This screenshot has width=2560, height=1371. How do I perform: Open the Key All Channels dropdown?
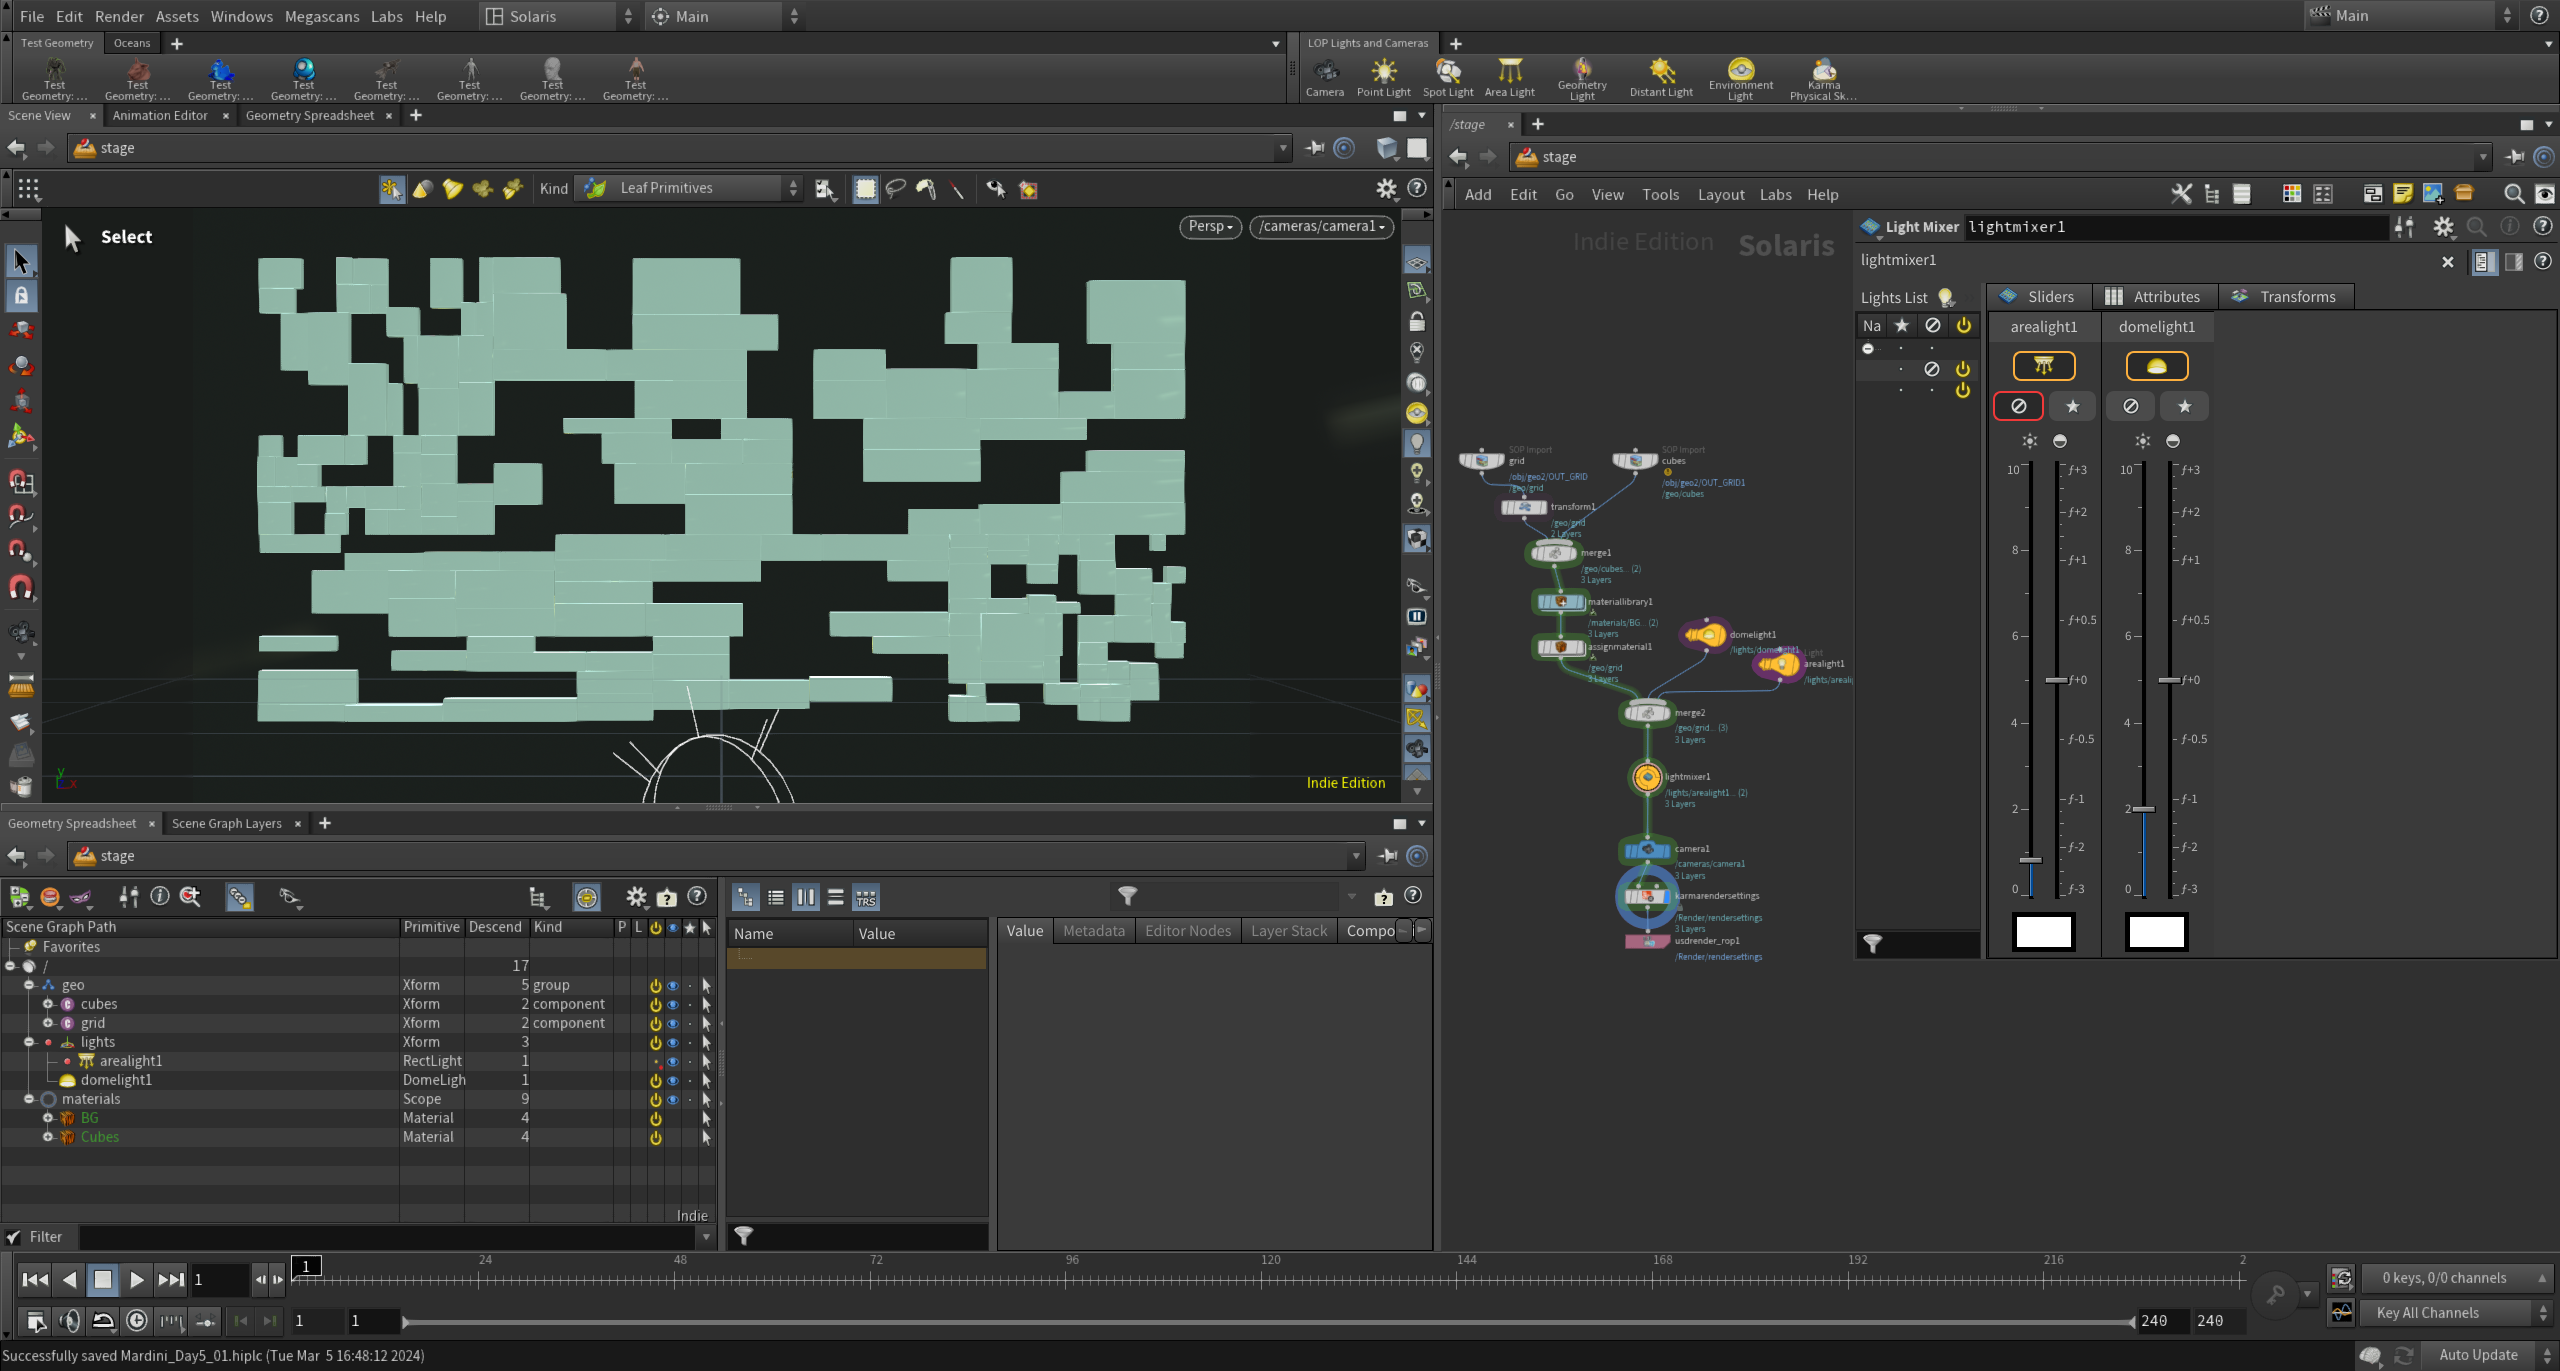pos(2458,1313)
